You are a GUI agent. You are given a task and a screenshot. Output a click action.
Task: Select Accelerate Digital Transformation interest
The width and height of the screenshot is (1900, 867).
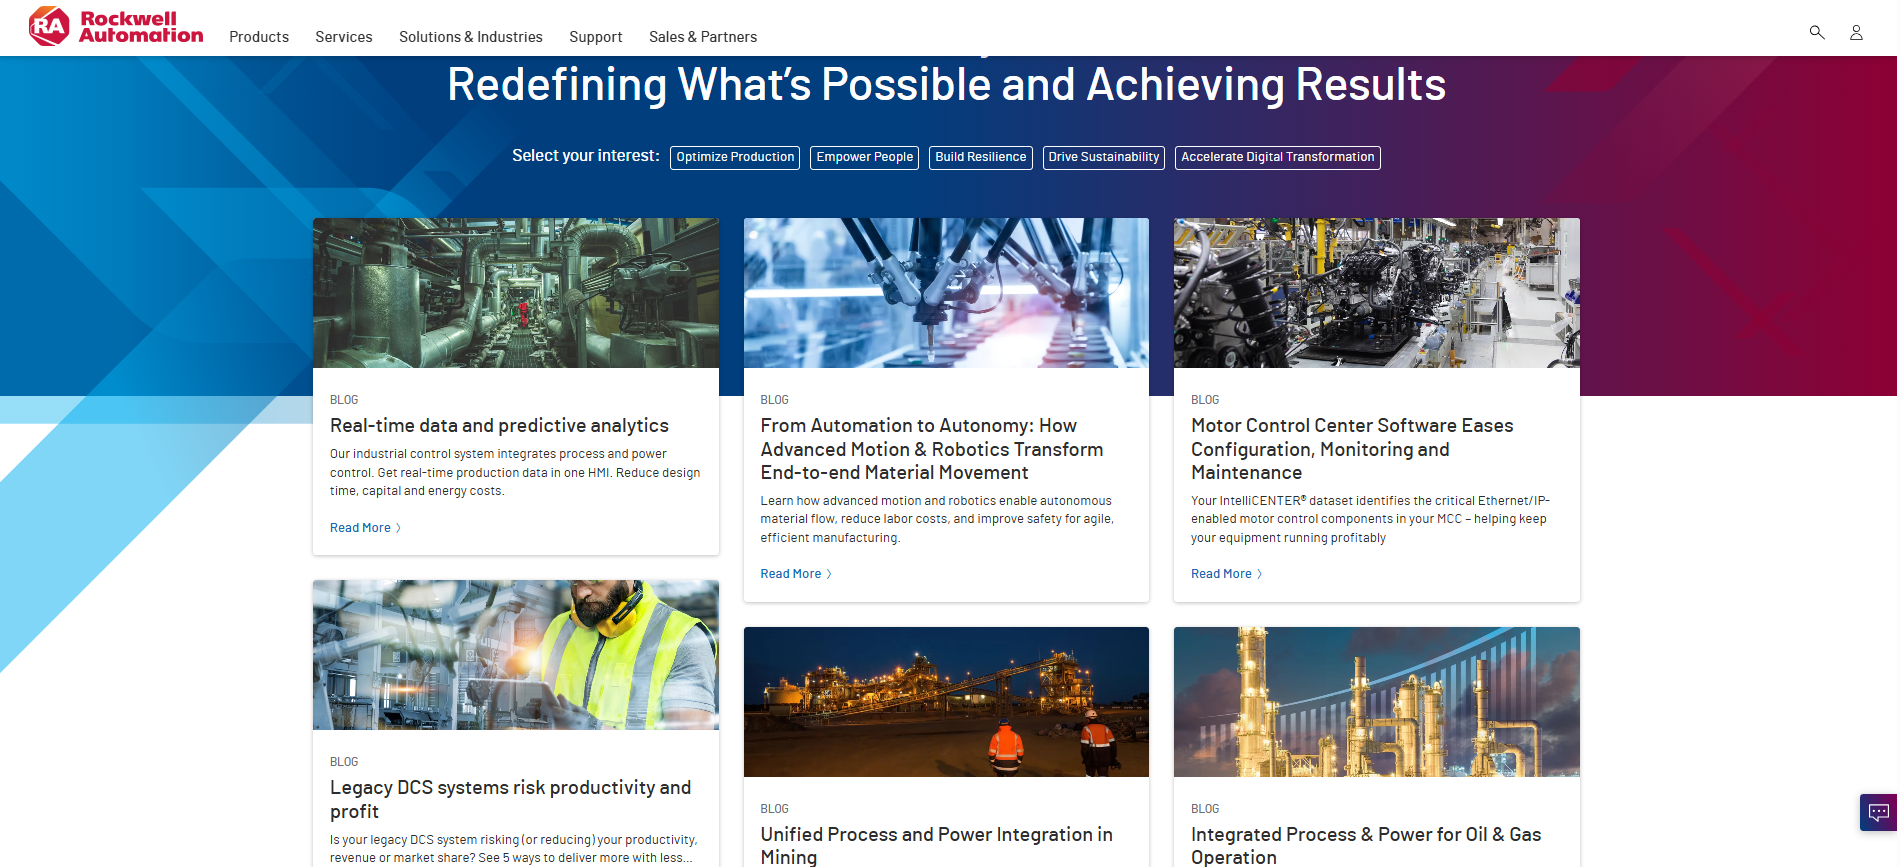[1278, 157]
